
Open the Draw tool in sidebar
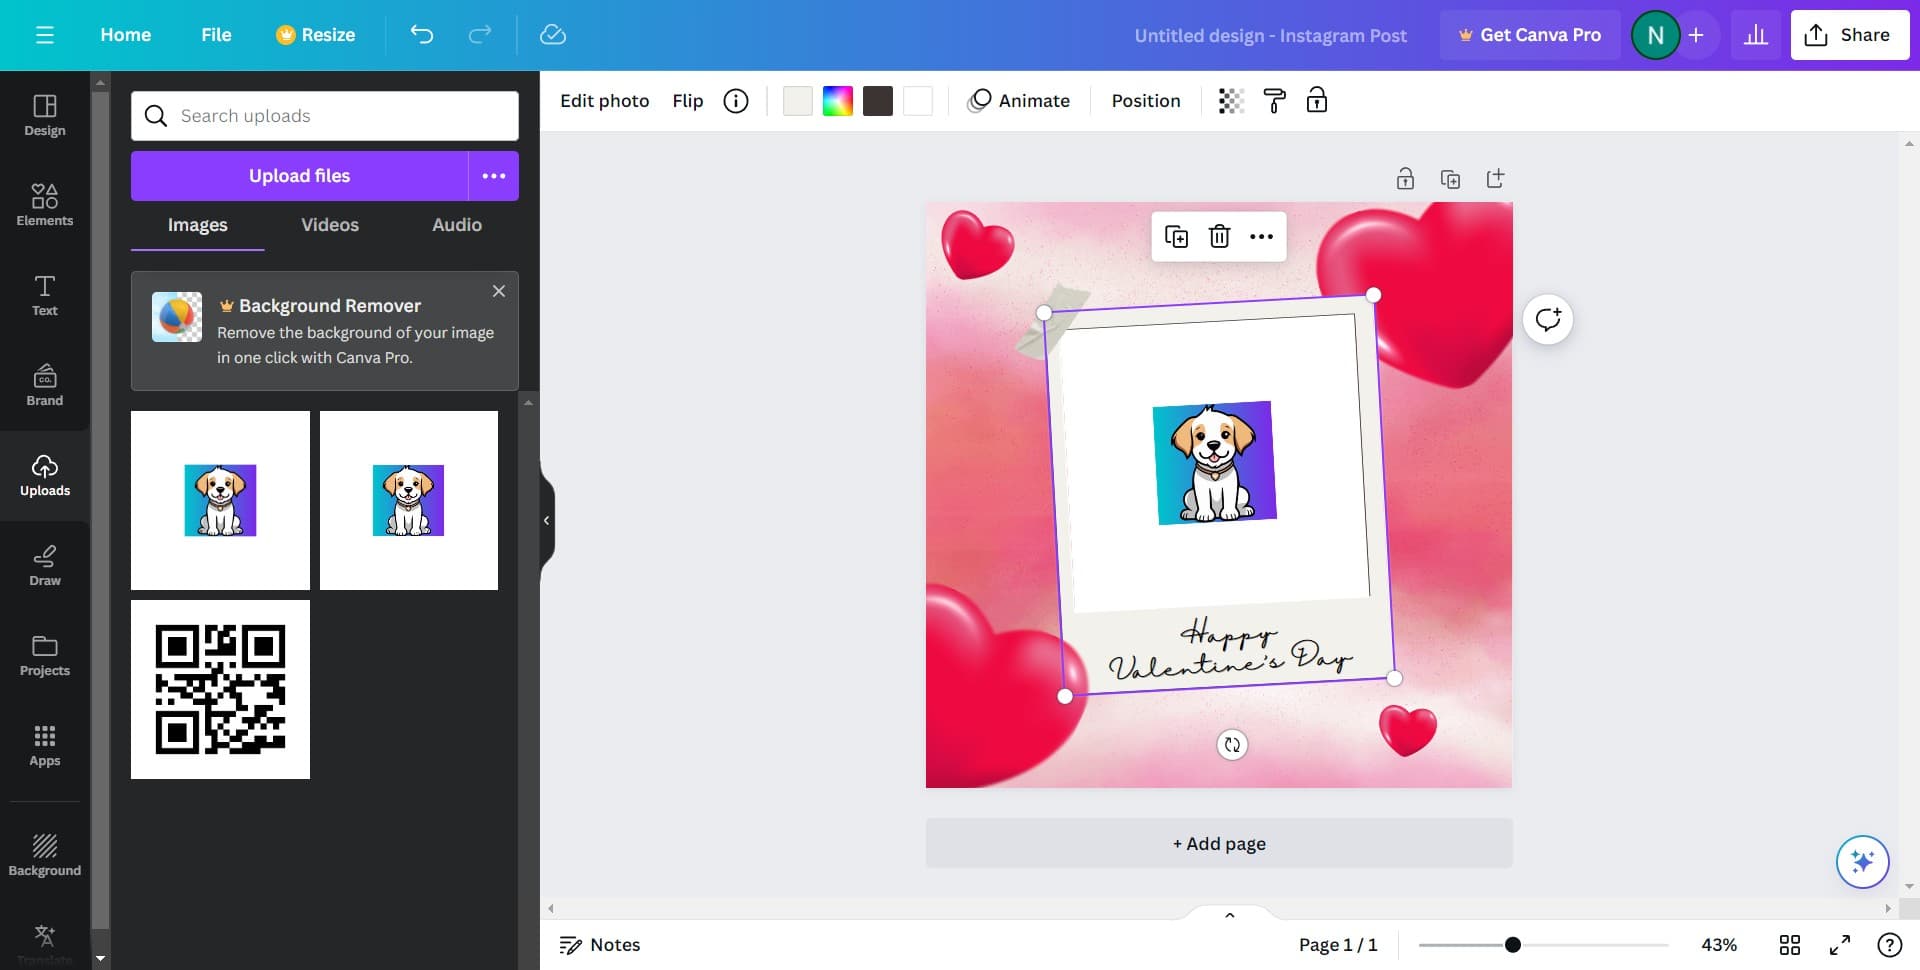(45, 565)
